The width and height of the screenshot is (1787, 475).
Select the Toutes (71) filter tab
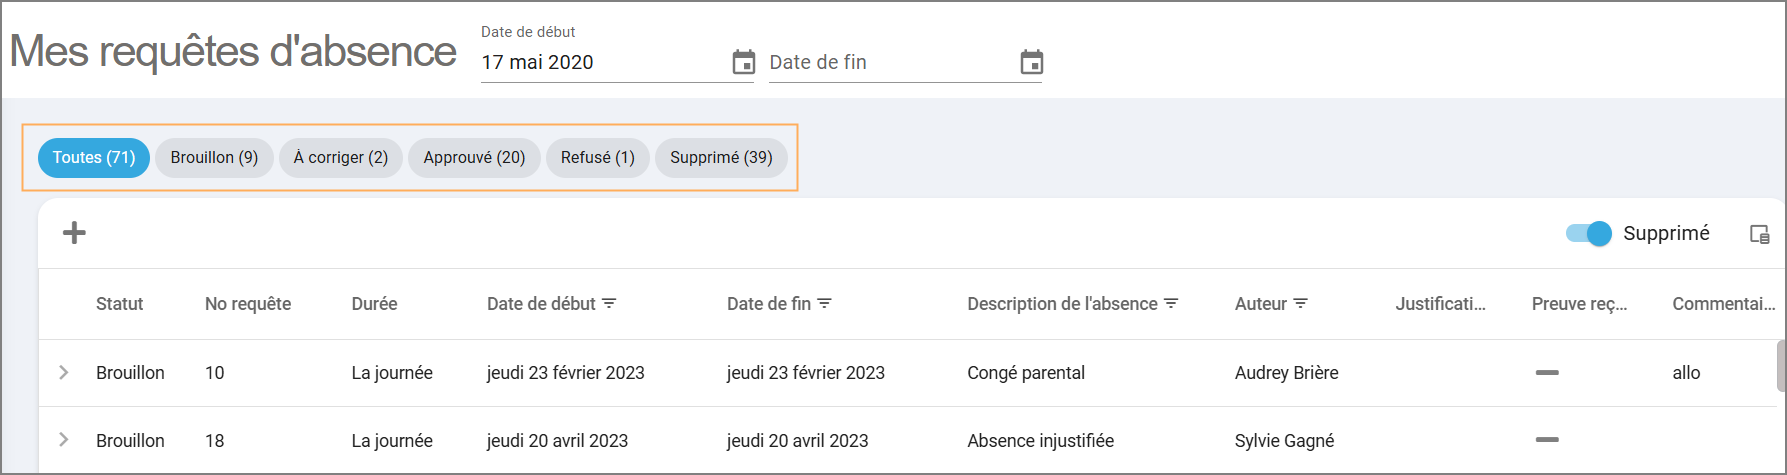coord(94,158)
